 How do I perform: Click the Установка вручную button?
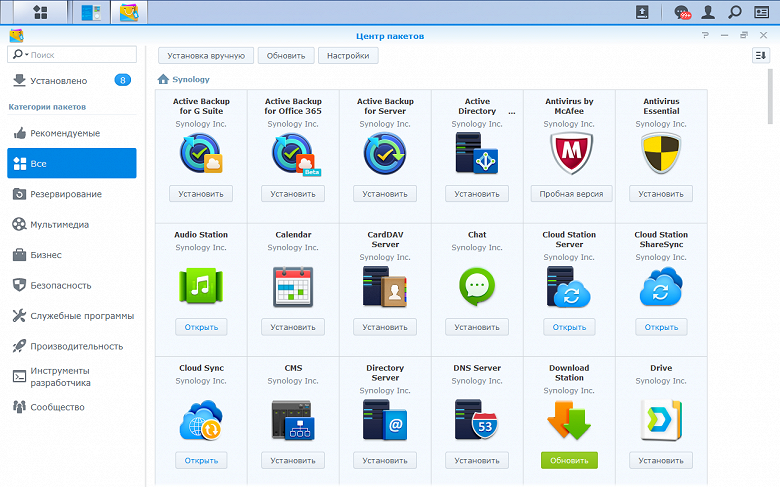(x=206, y=56)
